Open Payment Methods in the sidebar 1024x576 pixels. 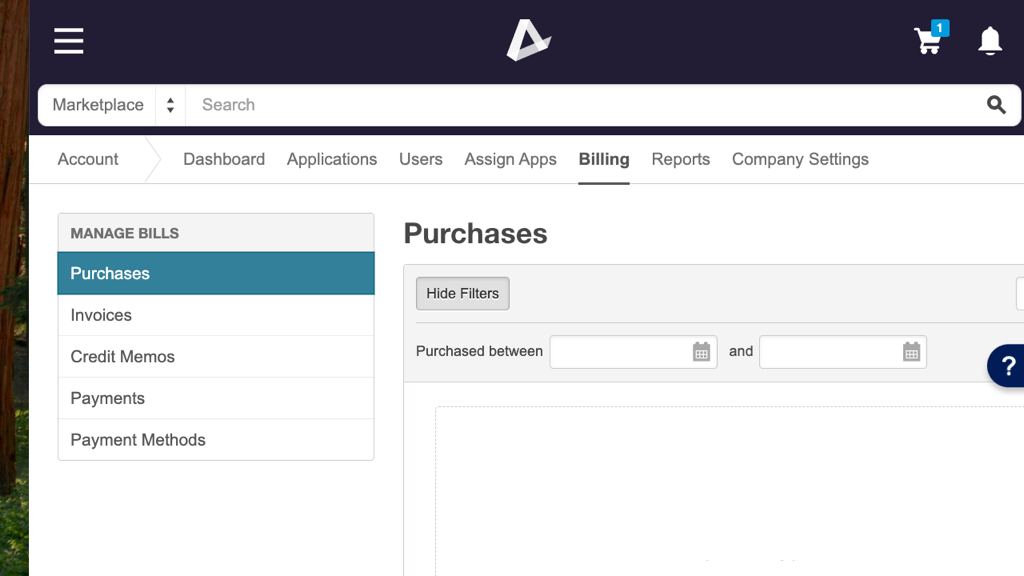coord(216,440)
